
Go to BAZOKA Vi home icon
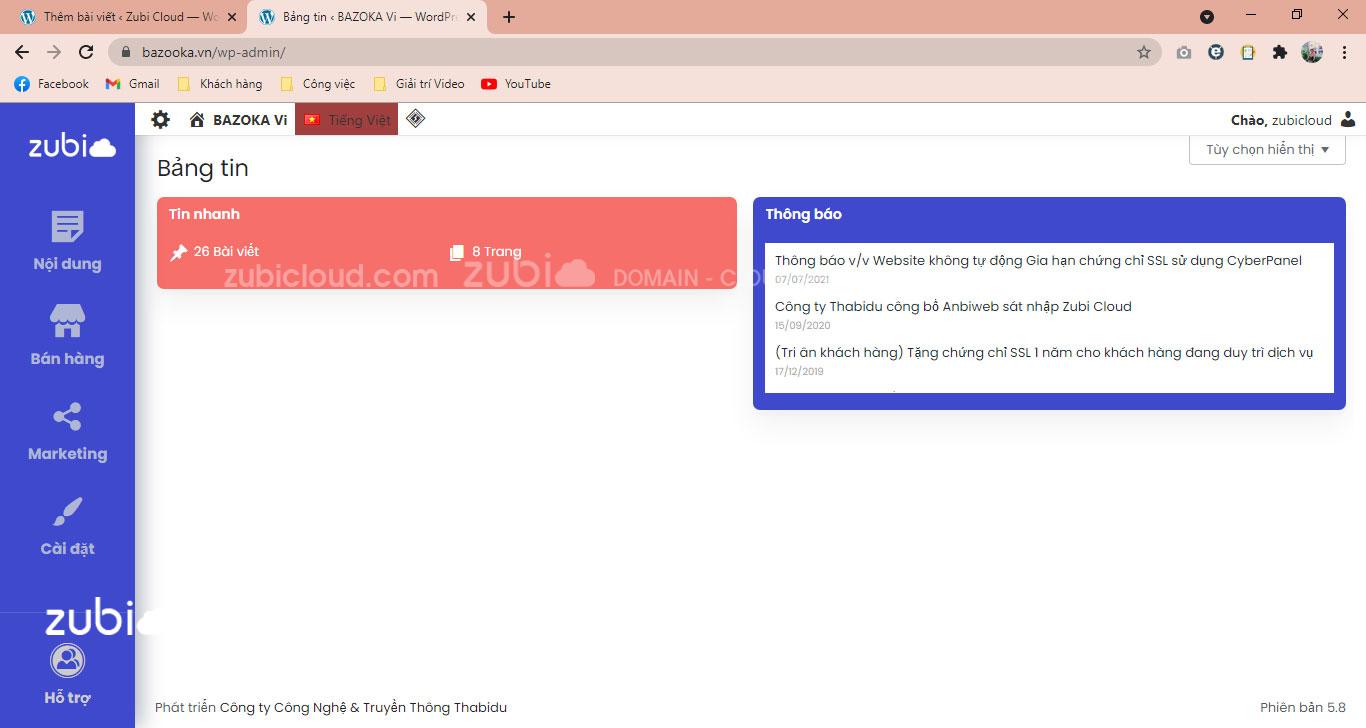coord(197,120)
